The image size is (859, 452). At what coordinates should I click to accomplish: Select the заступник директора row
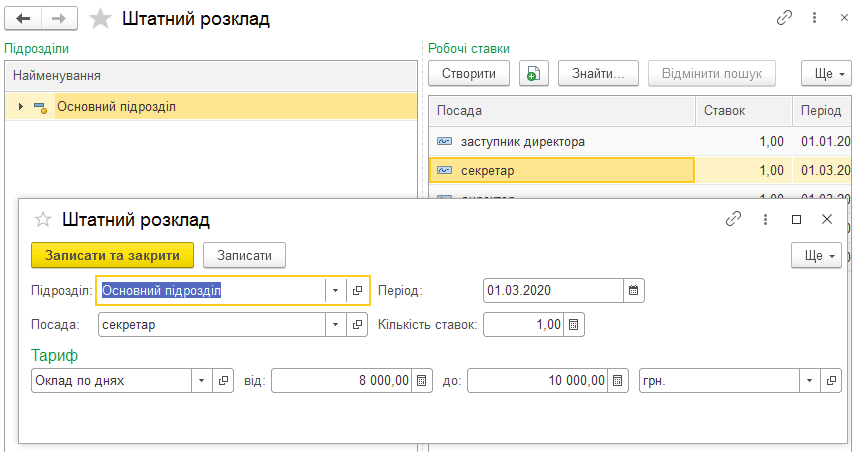[x=640, y=141]
